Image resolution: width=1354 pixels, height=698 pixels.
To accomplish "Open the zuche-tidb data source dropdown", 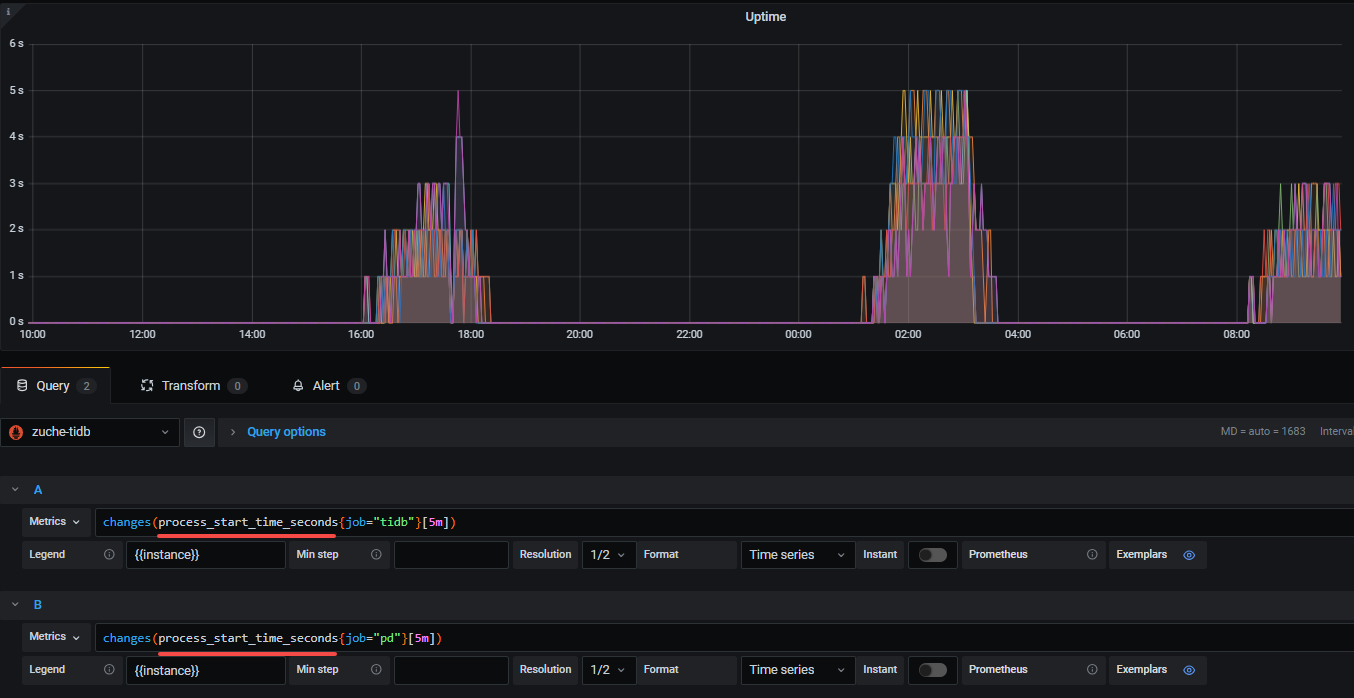I will 90,432.
